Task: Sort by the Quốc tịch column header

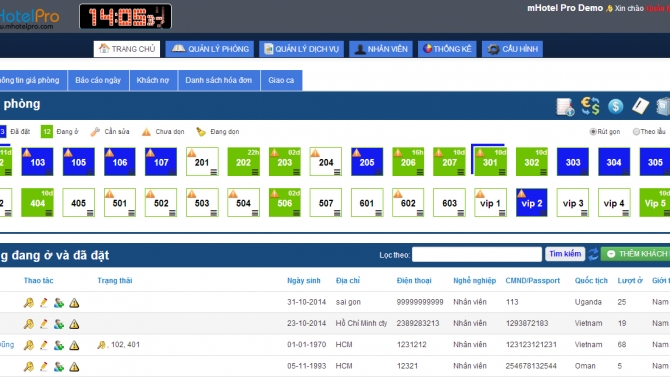Action: tap(591, 280)
